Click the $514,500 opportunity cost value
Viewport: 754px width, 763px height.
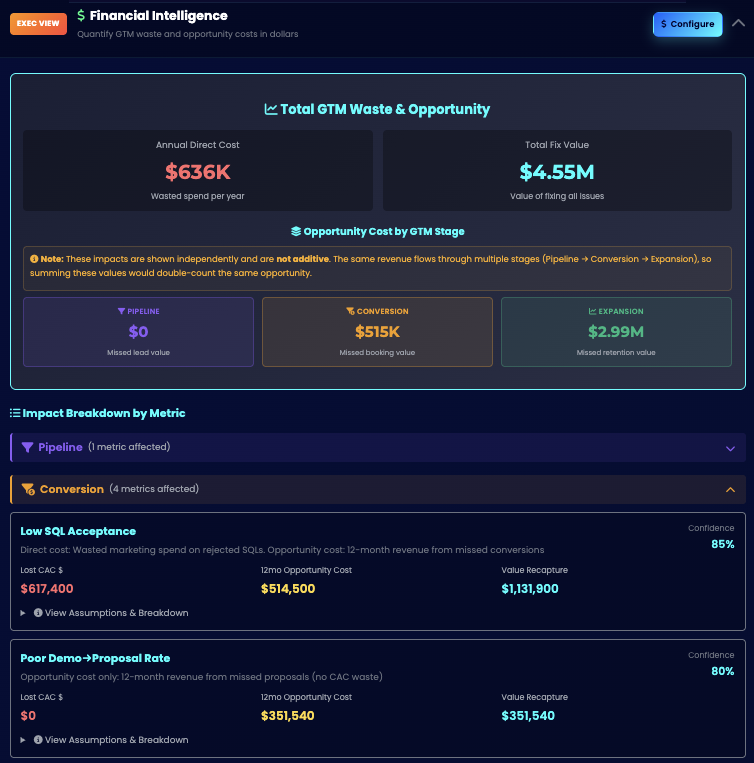point(288,589)
